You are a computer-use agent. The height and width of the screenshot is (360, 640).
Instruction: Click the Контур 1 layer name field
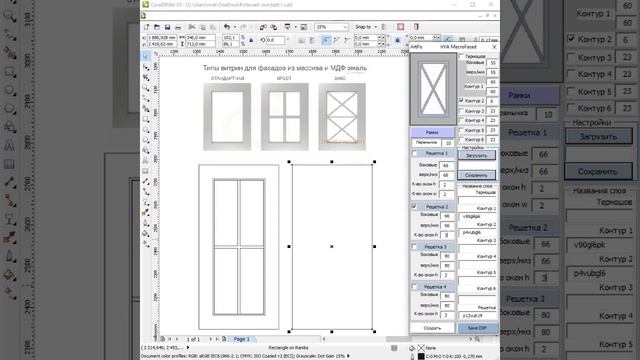(477, 216)
